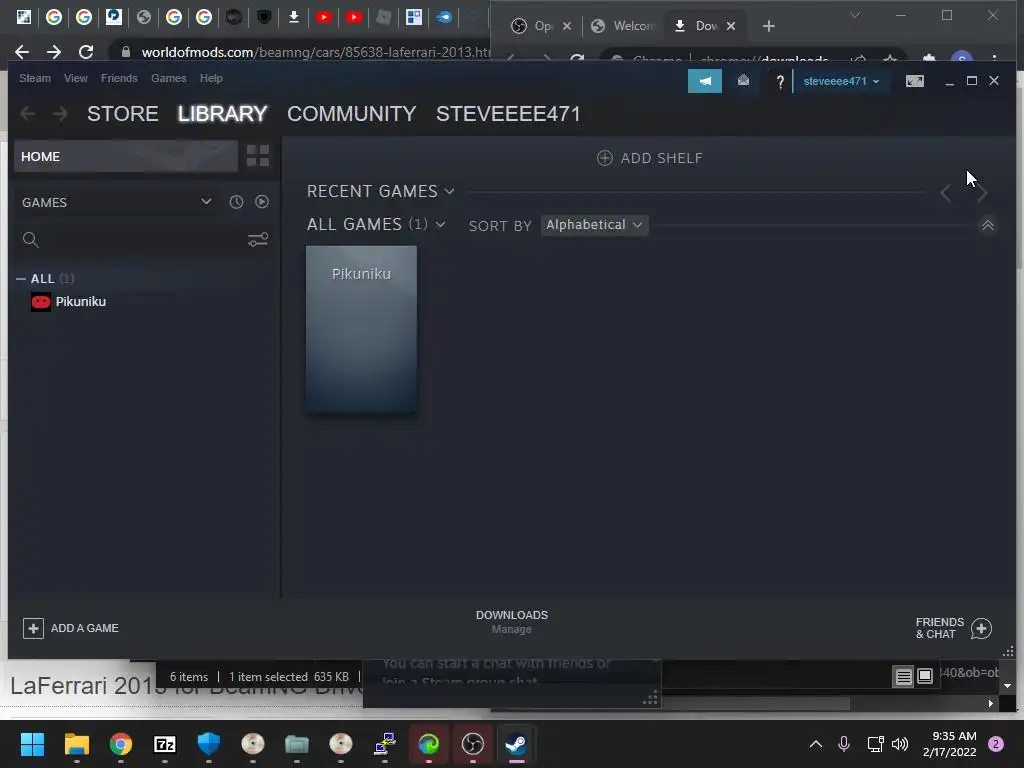This screenshot has width=1024, height=768.
Task: Expand the Recent Games shelf dropdown
Action: pos(449,191)
